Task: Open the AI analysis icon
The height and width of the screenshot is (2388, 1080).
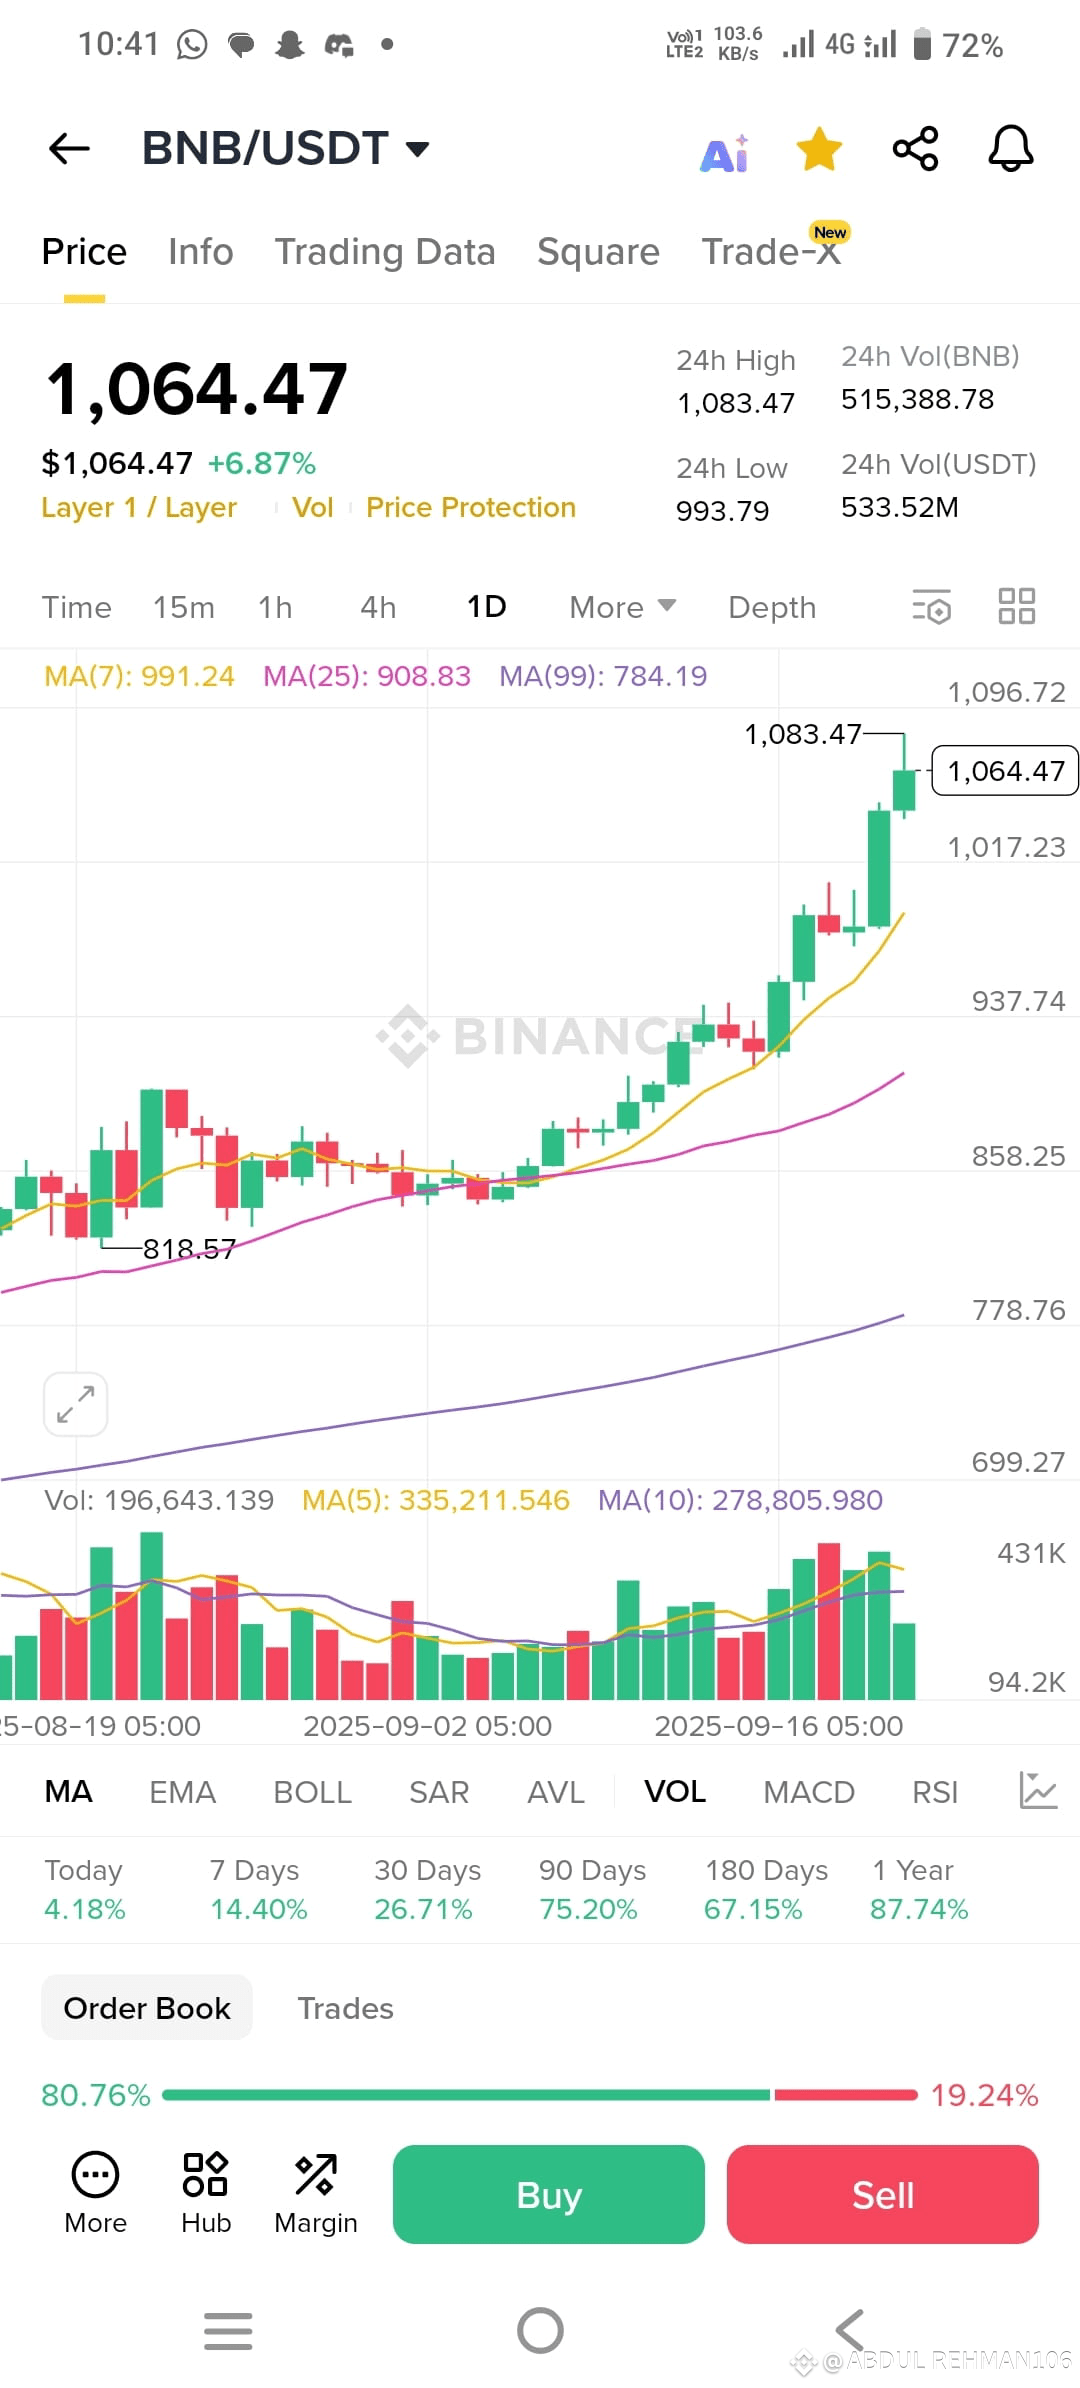Action: pos(725,153)
